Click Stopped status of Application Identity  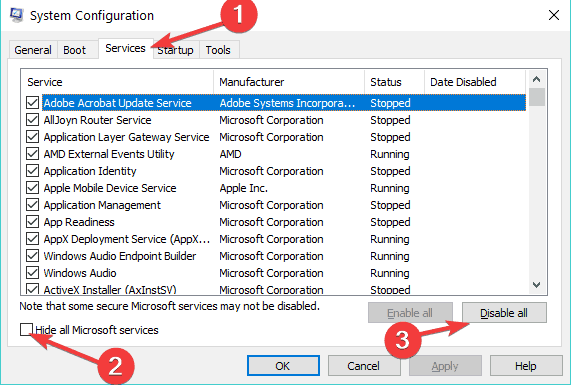point(390,171)
